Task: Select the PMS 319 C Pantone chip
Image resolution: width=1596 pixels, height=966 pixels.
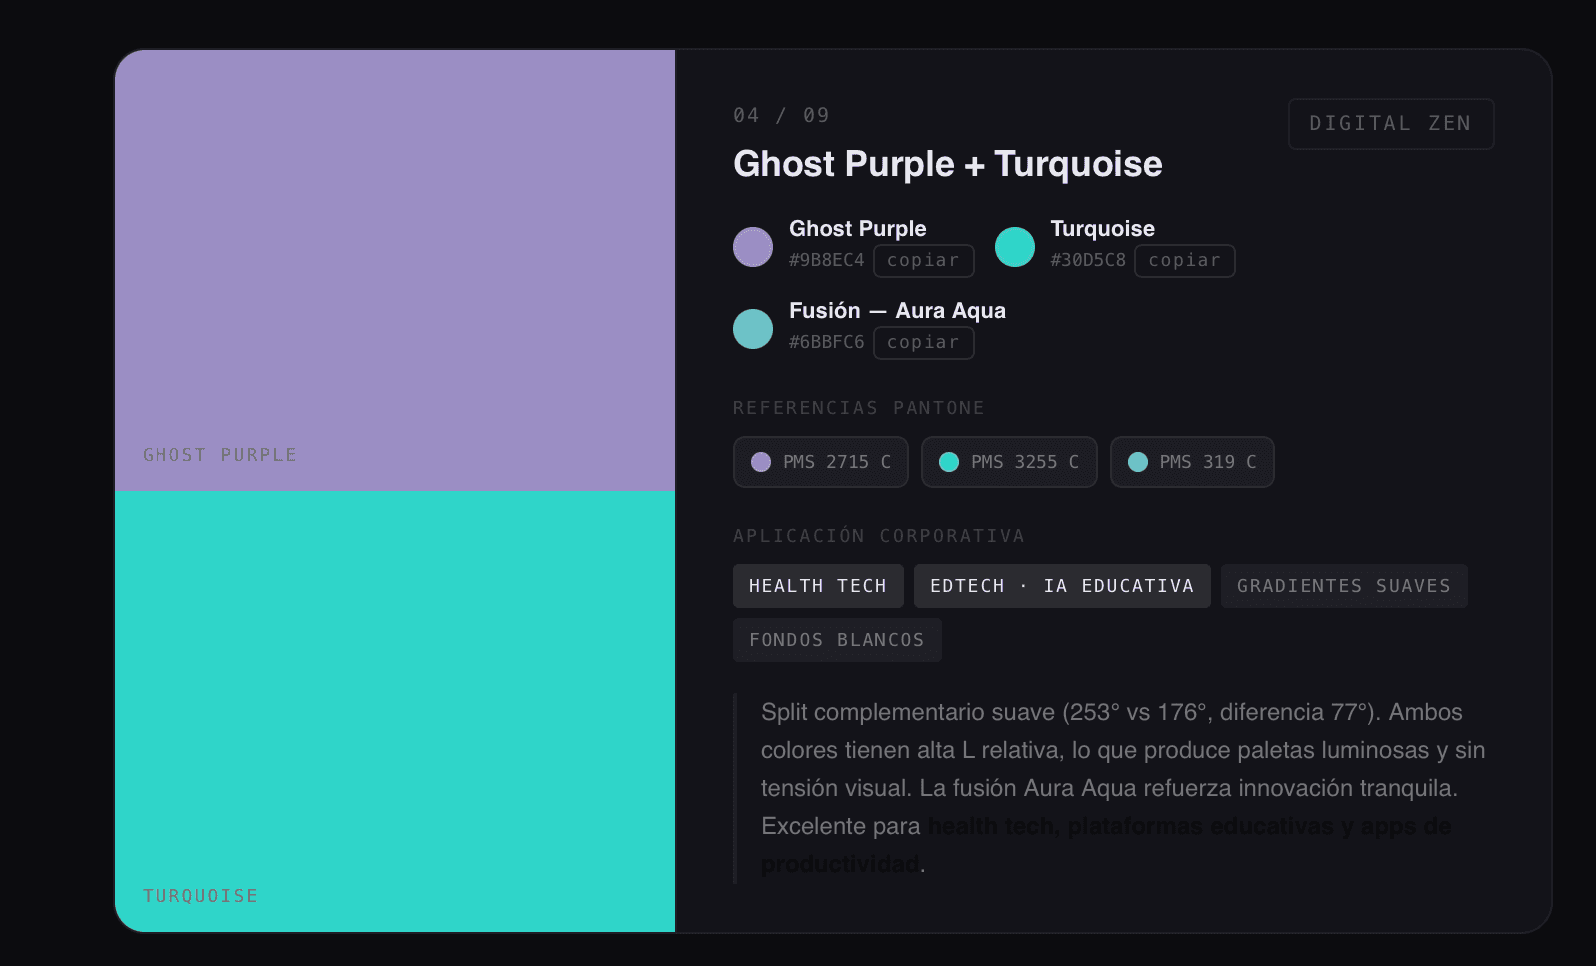Action: (x=1192, y=462)
